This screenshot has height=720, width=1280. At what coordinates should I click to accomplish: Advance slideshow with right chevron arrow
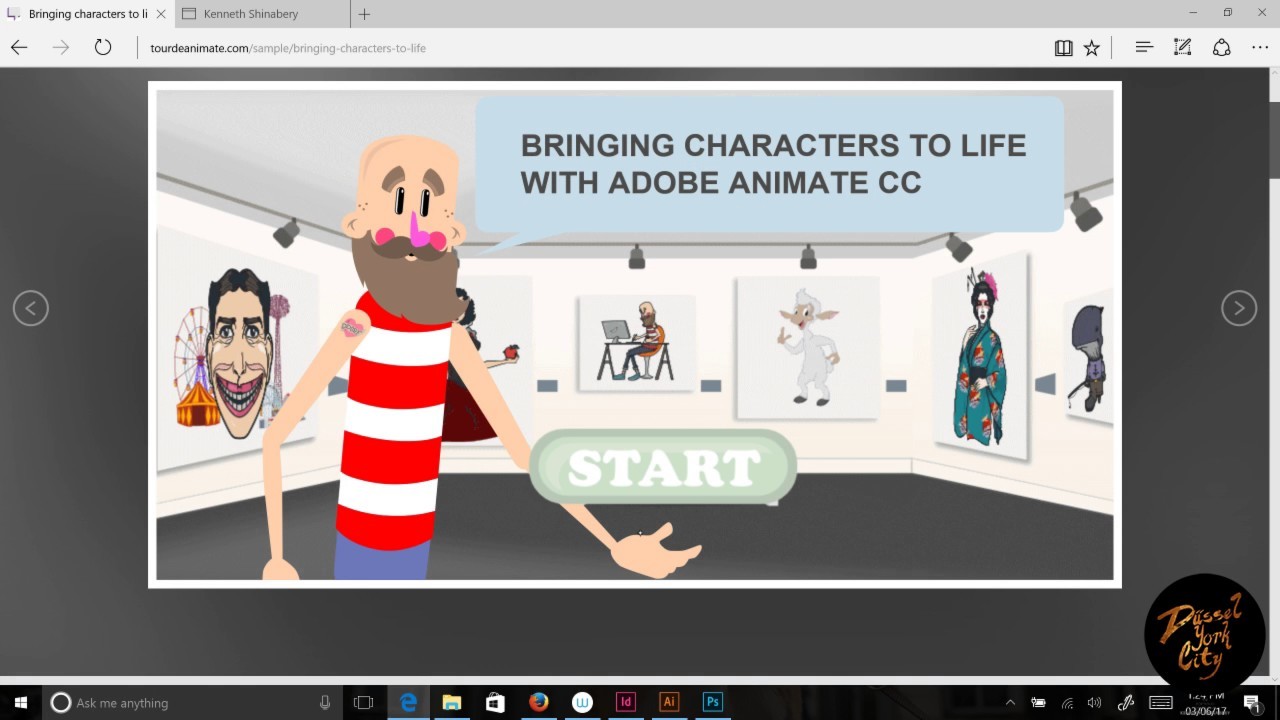click(1239, 308)
